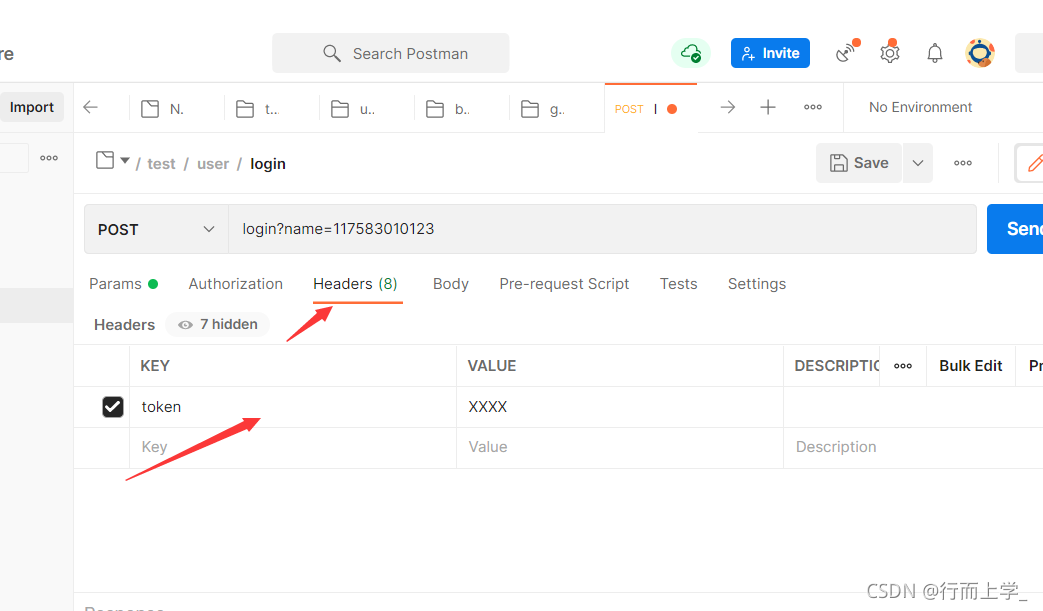Open the cloud sync status icon
Image resolution: width=1043 pixels, height=611 pixels.
pos(690,53)
